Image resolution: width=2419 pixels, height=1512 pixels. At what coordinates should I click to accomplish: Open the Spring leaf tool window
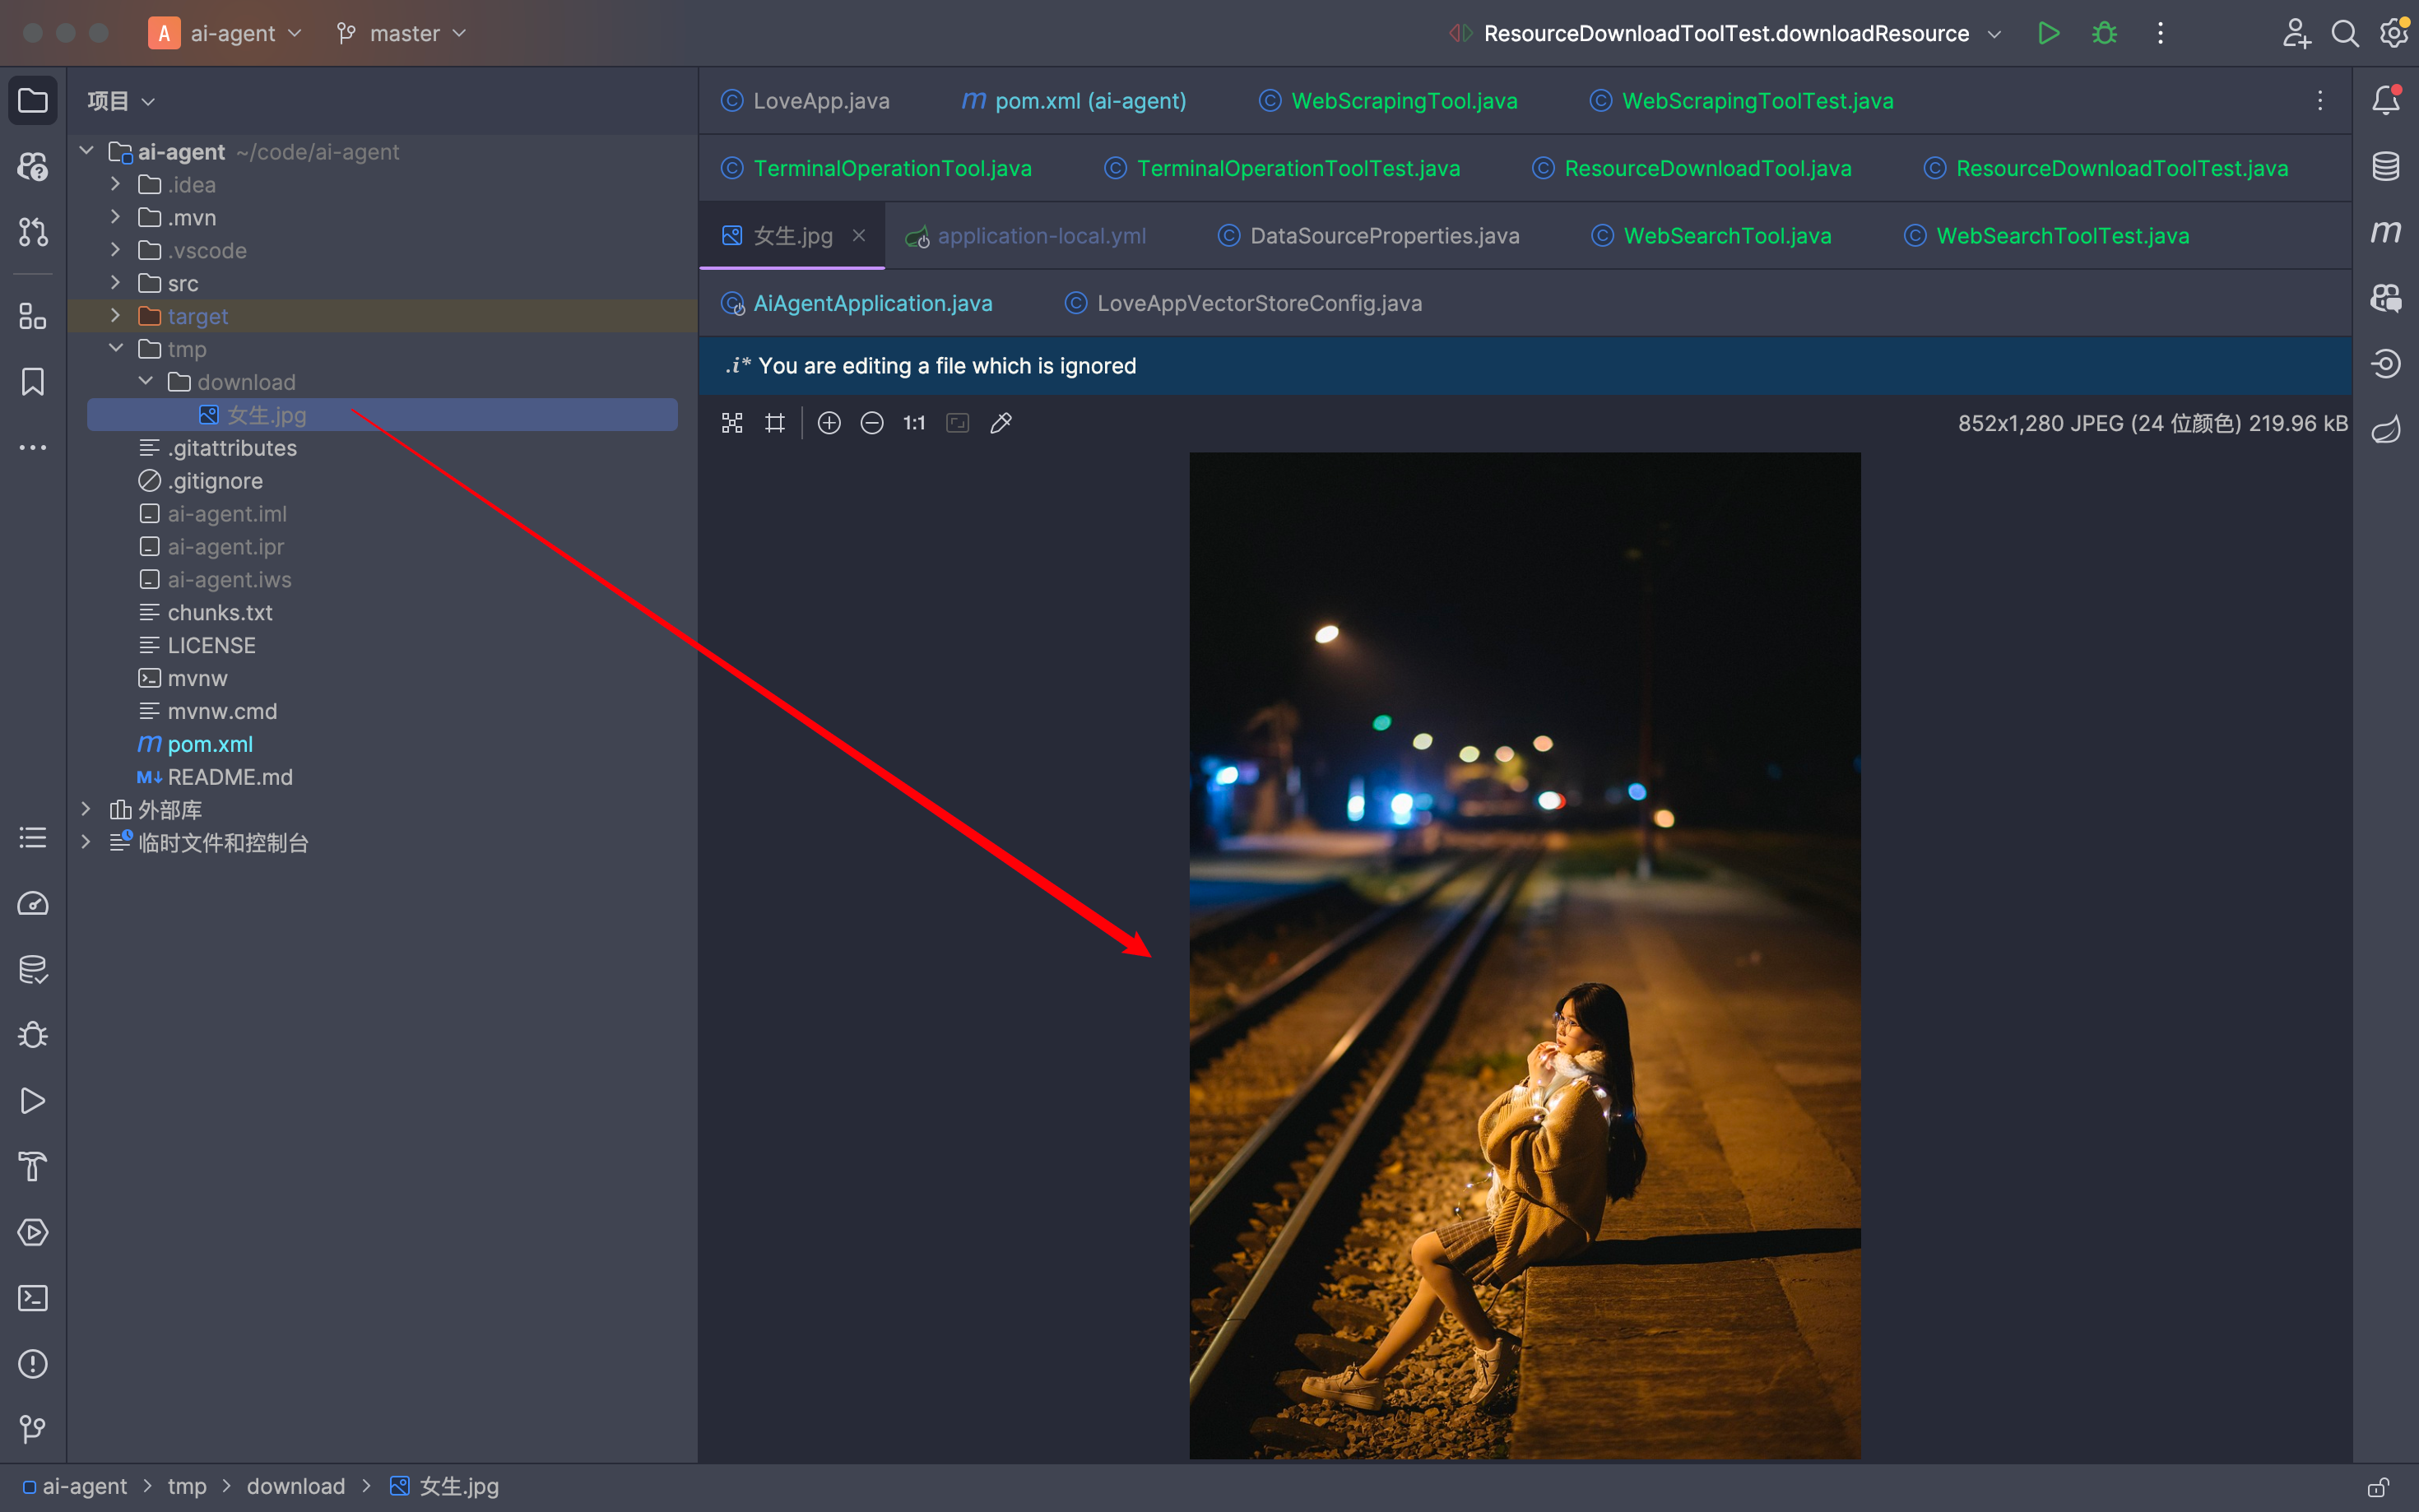tap(2386, 429)
